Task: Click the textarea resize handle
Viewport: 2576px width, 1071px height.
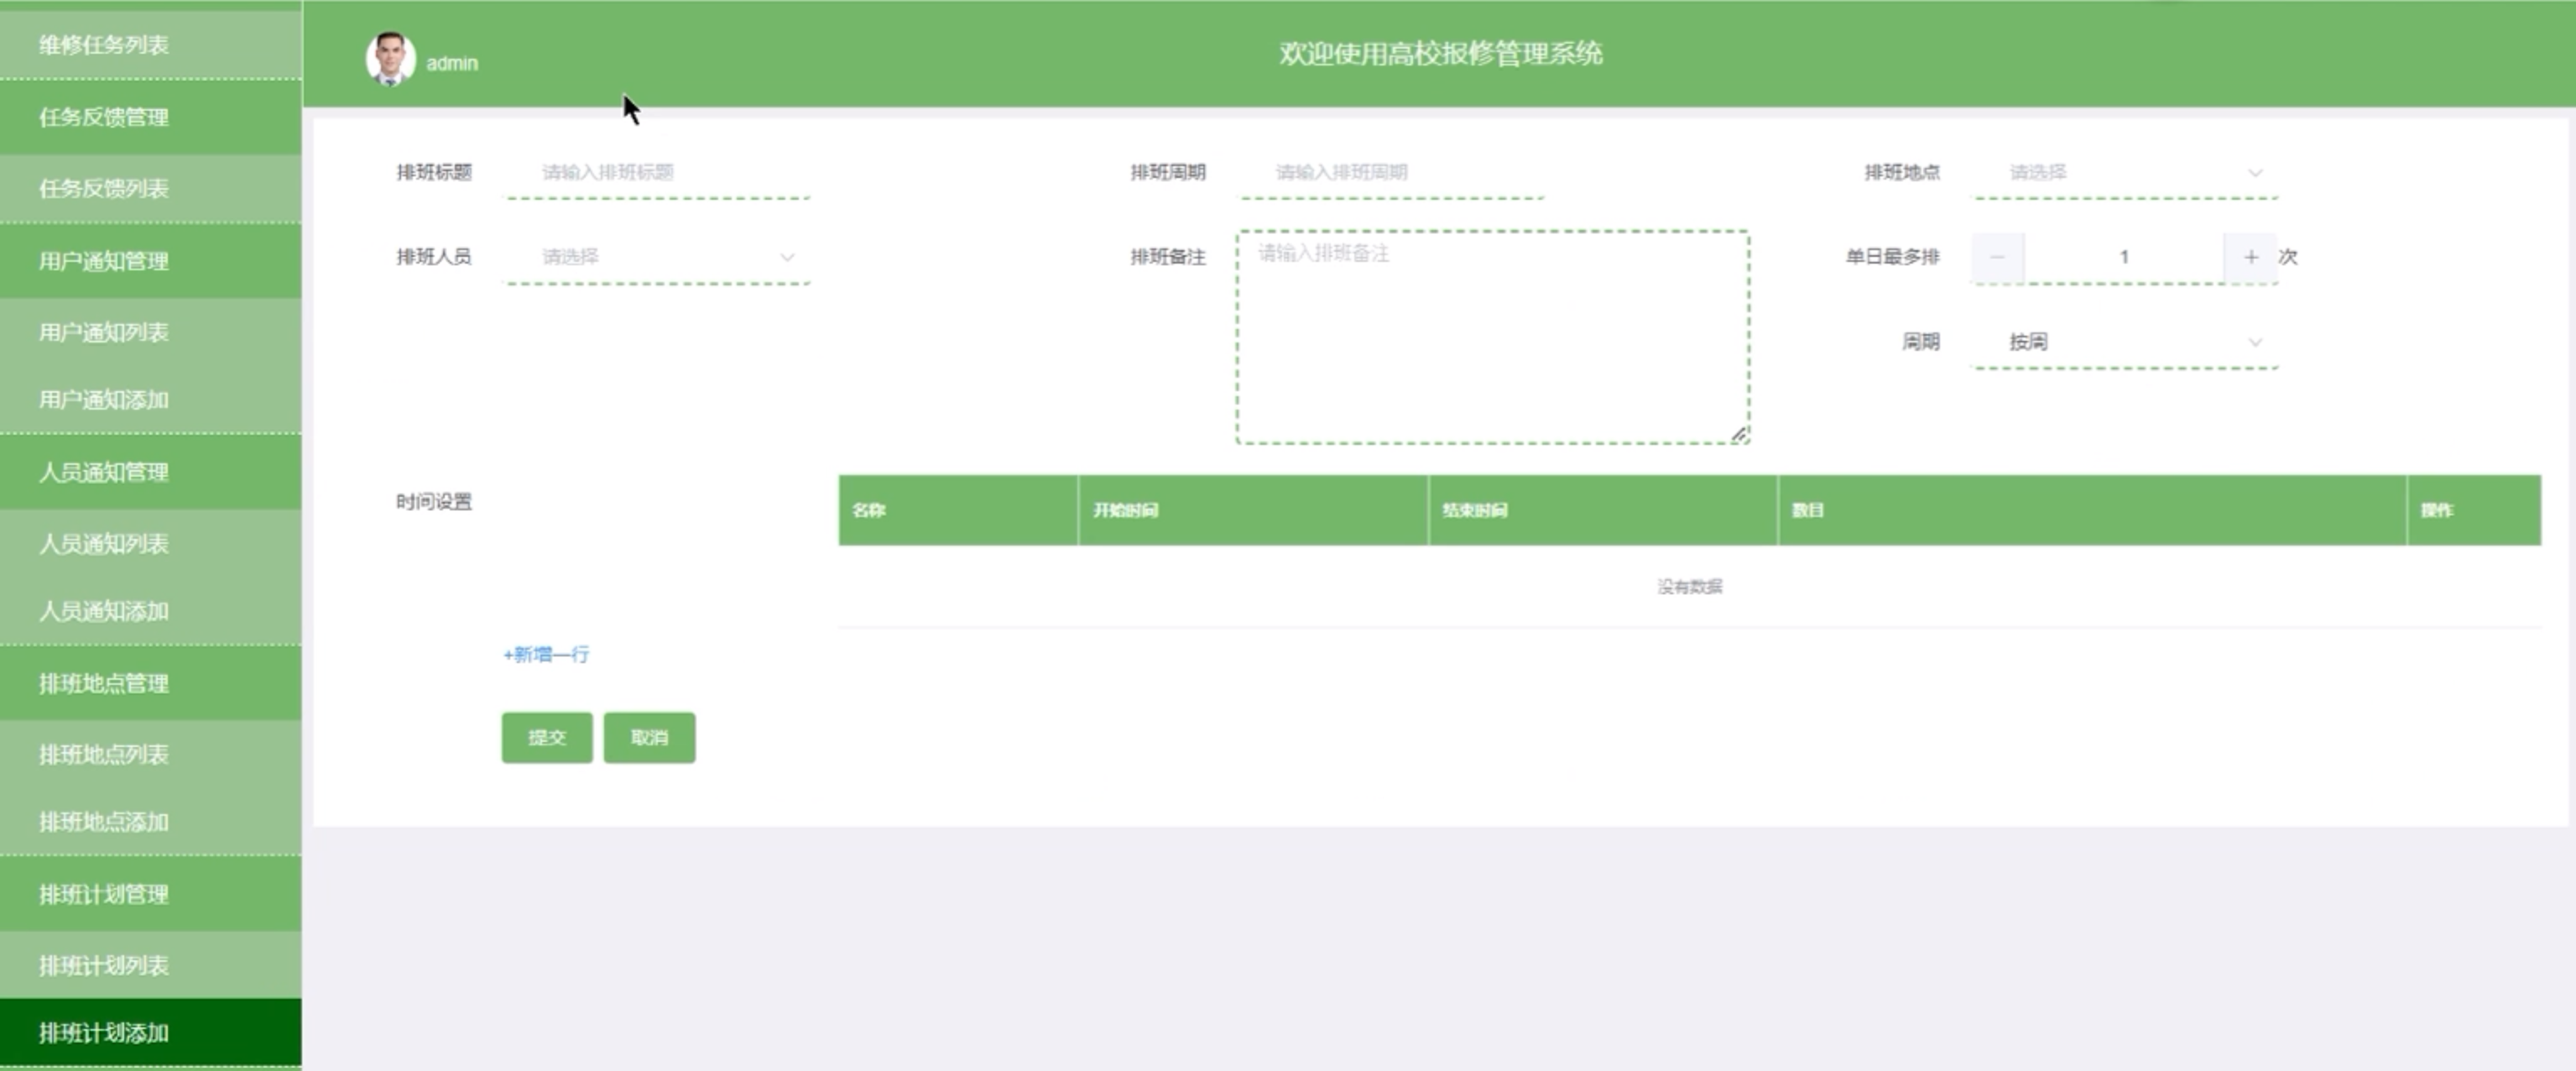Action: click(1739, 434)
